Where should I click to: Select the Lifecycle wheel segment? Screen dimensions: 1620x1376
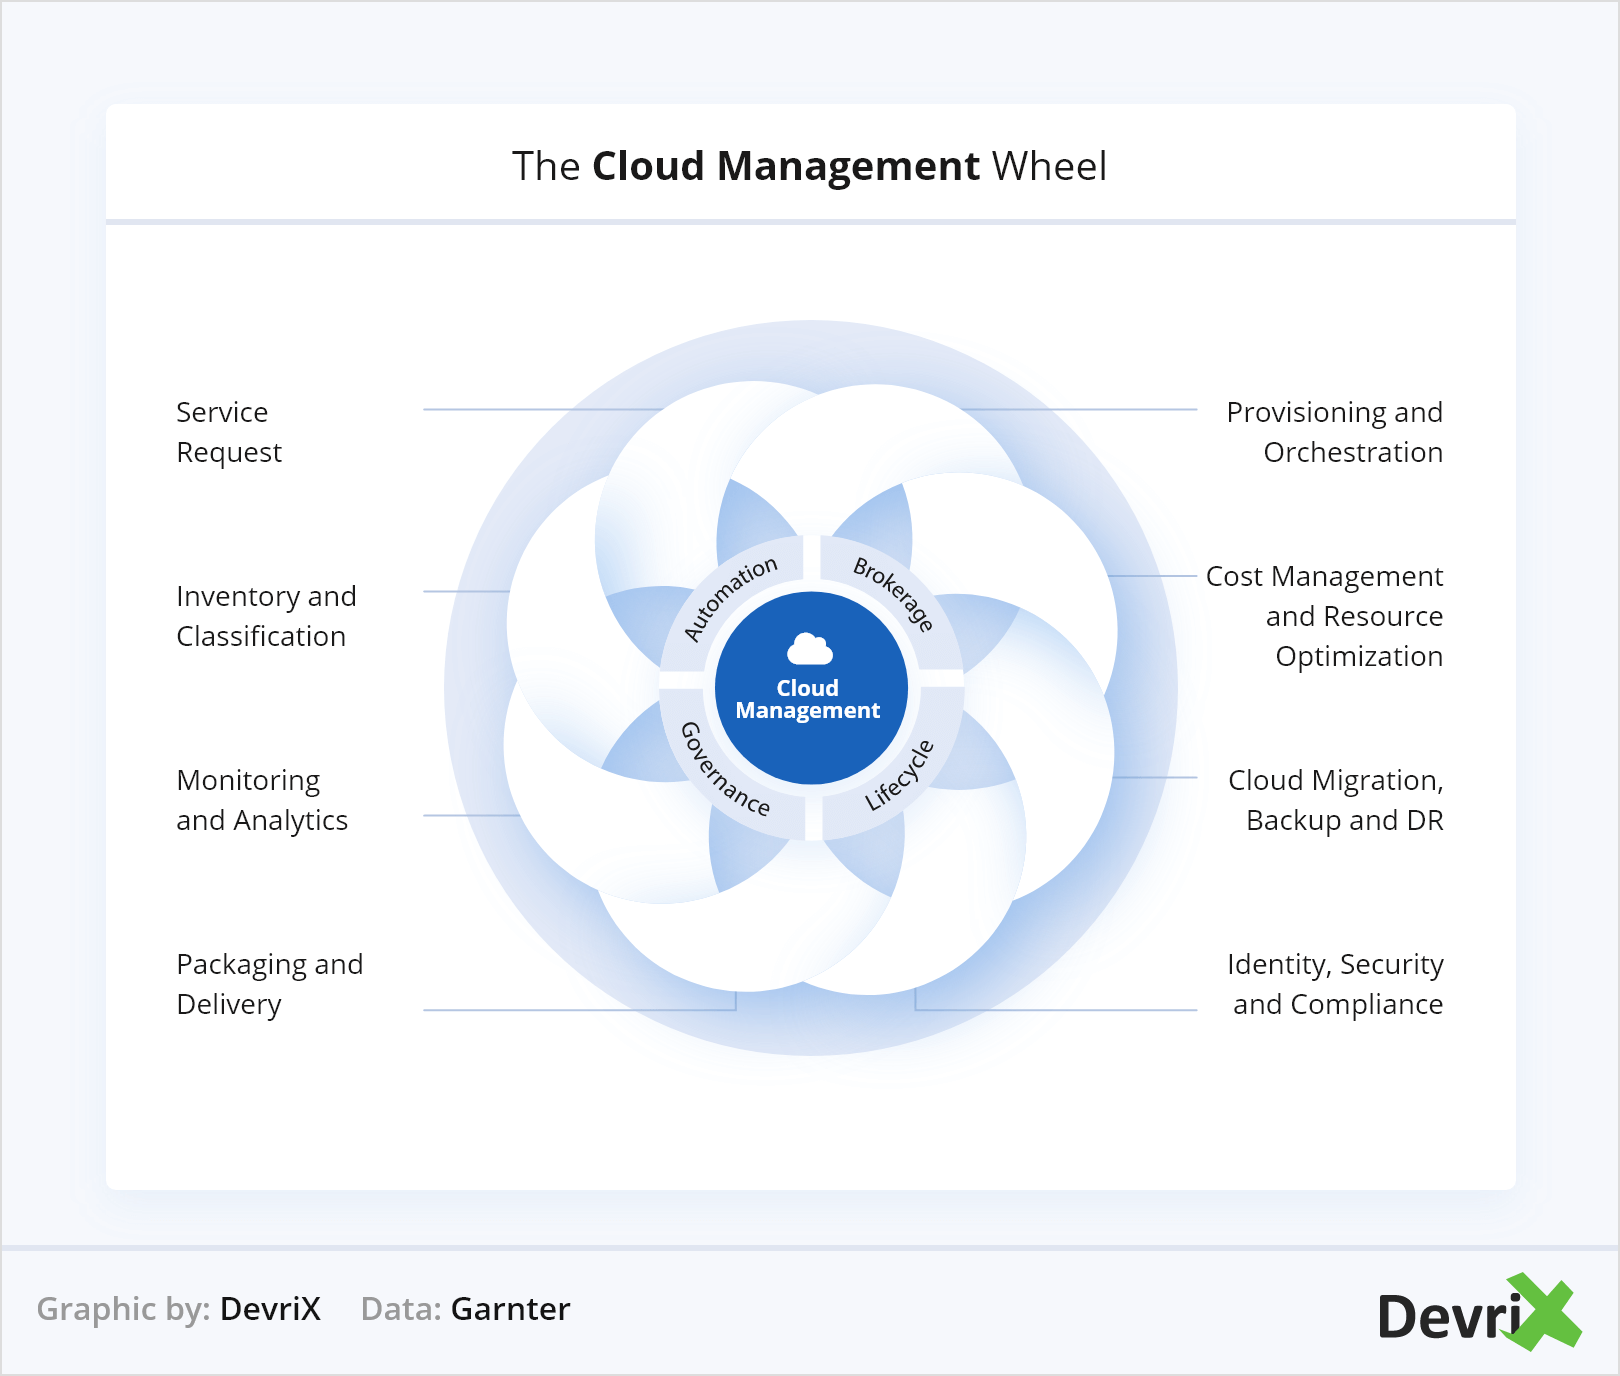pyautogui.click(x=899, y=775)
